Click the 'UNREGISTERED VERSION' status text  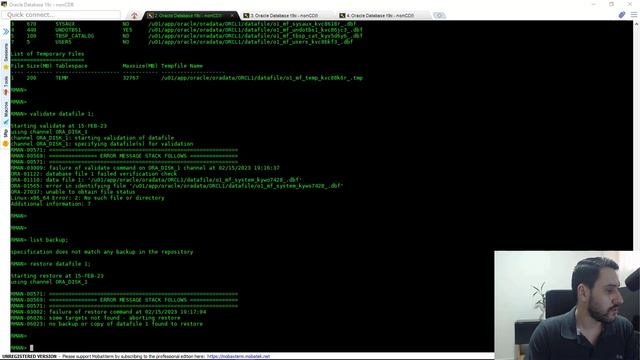click(29, 356)
